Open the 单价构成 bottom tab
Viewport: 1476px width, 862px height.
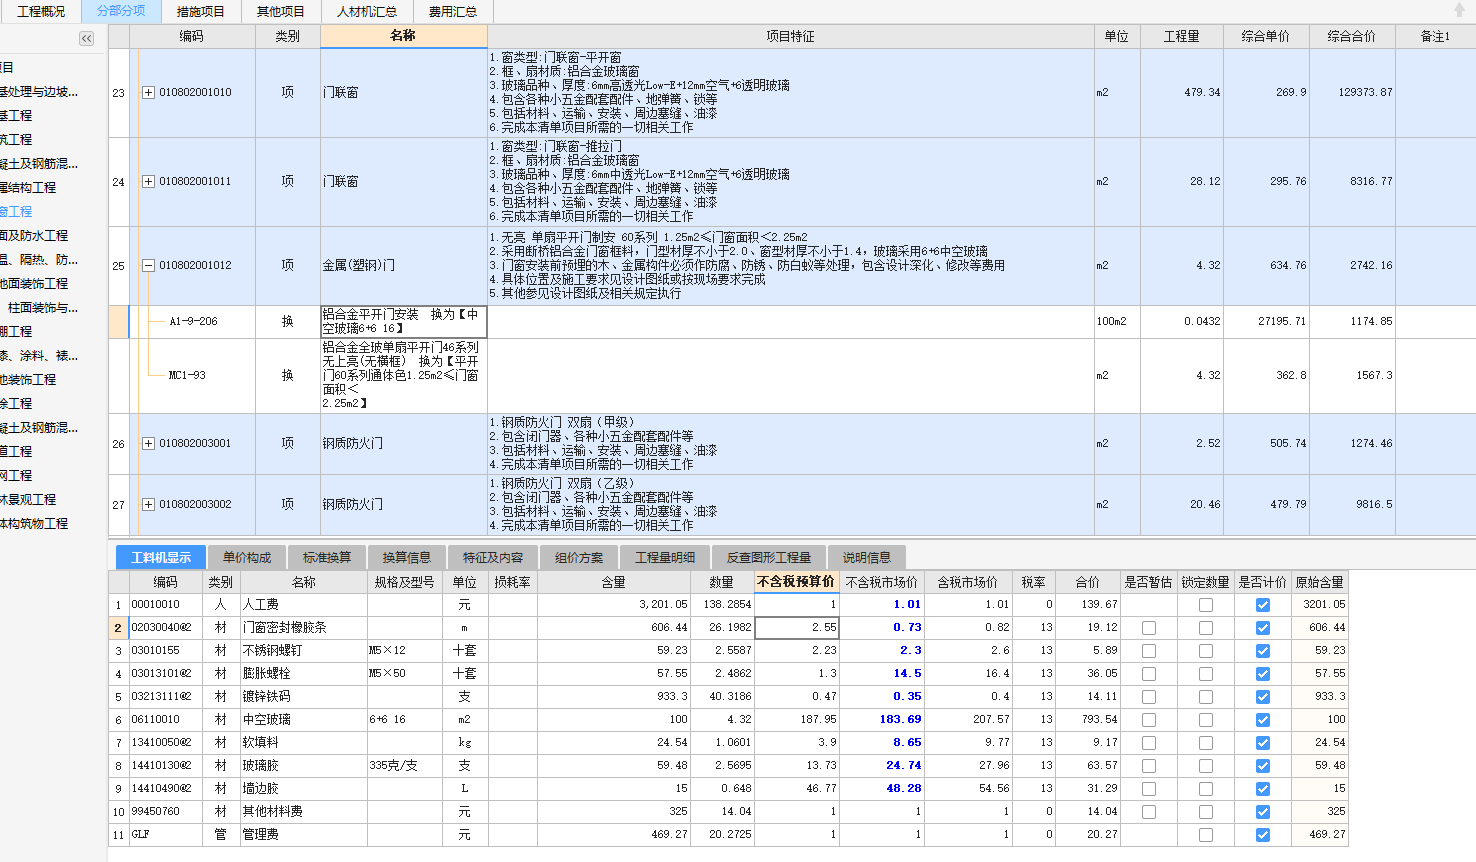(247, 557)
